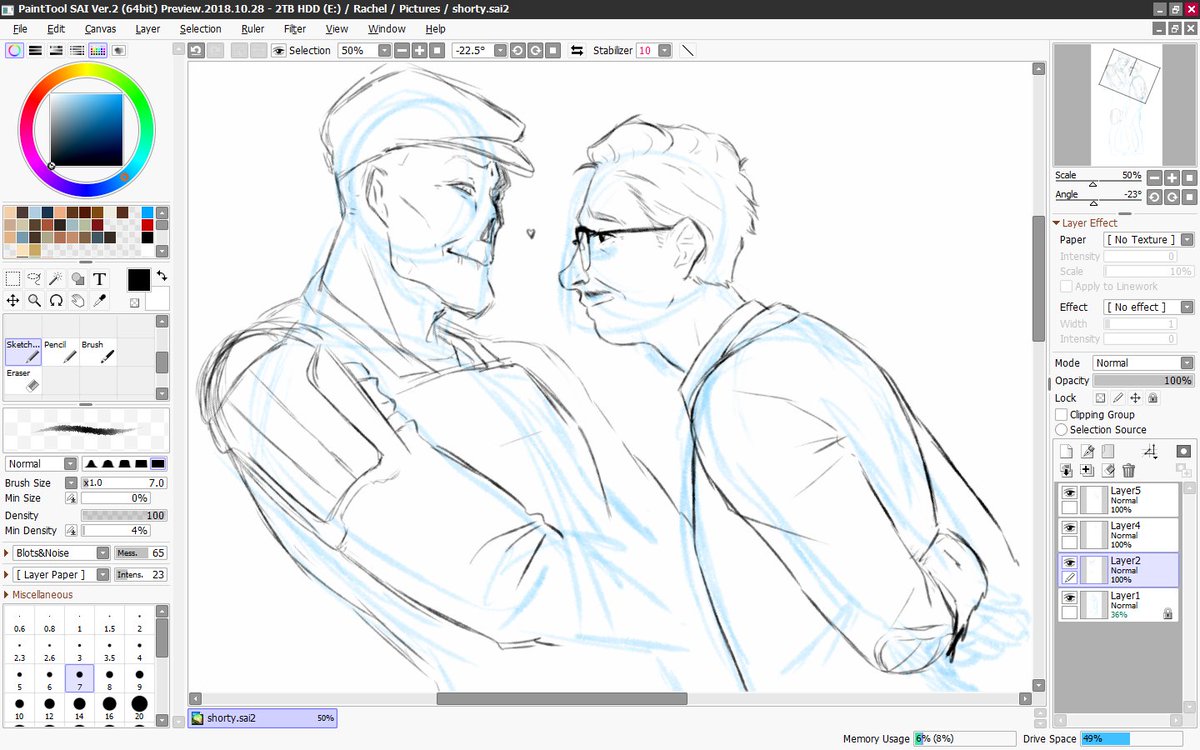The width and height of the screenshot is (1200, 750).
Task: Hide Layer2 with its eye icon
Action: [x=1069, y=562]
